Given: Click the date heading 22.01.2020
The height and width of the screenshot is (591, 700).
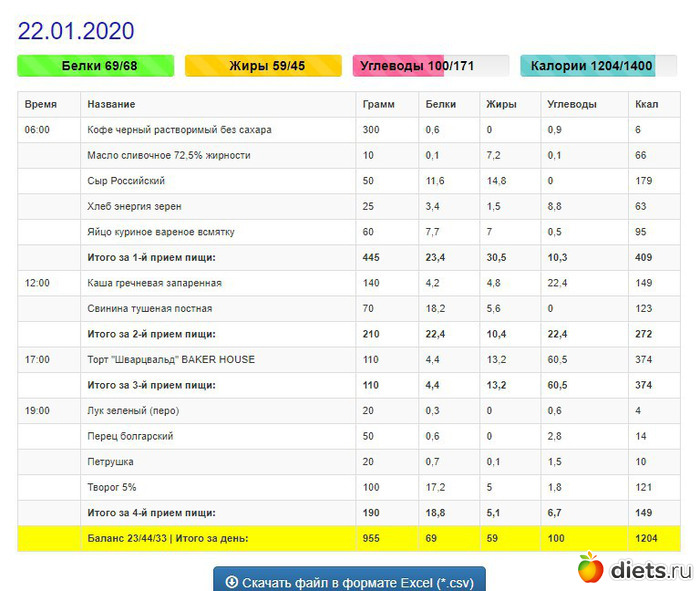Looking at the screenshot, I should 76,31.
